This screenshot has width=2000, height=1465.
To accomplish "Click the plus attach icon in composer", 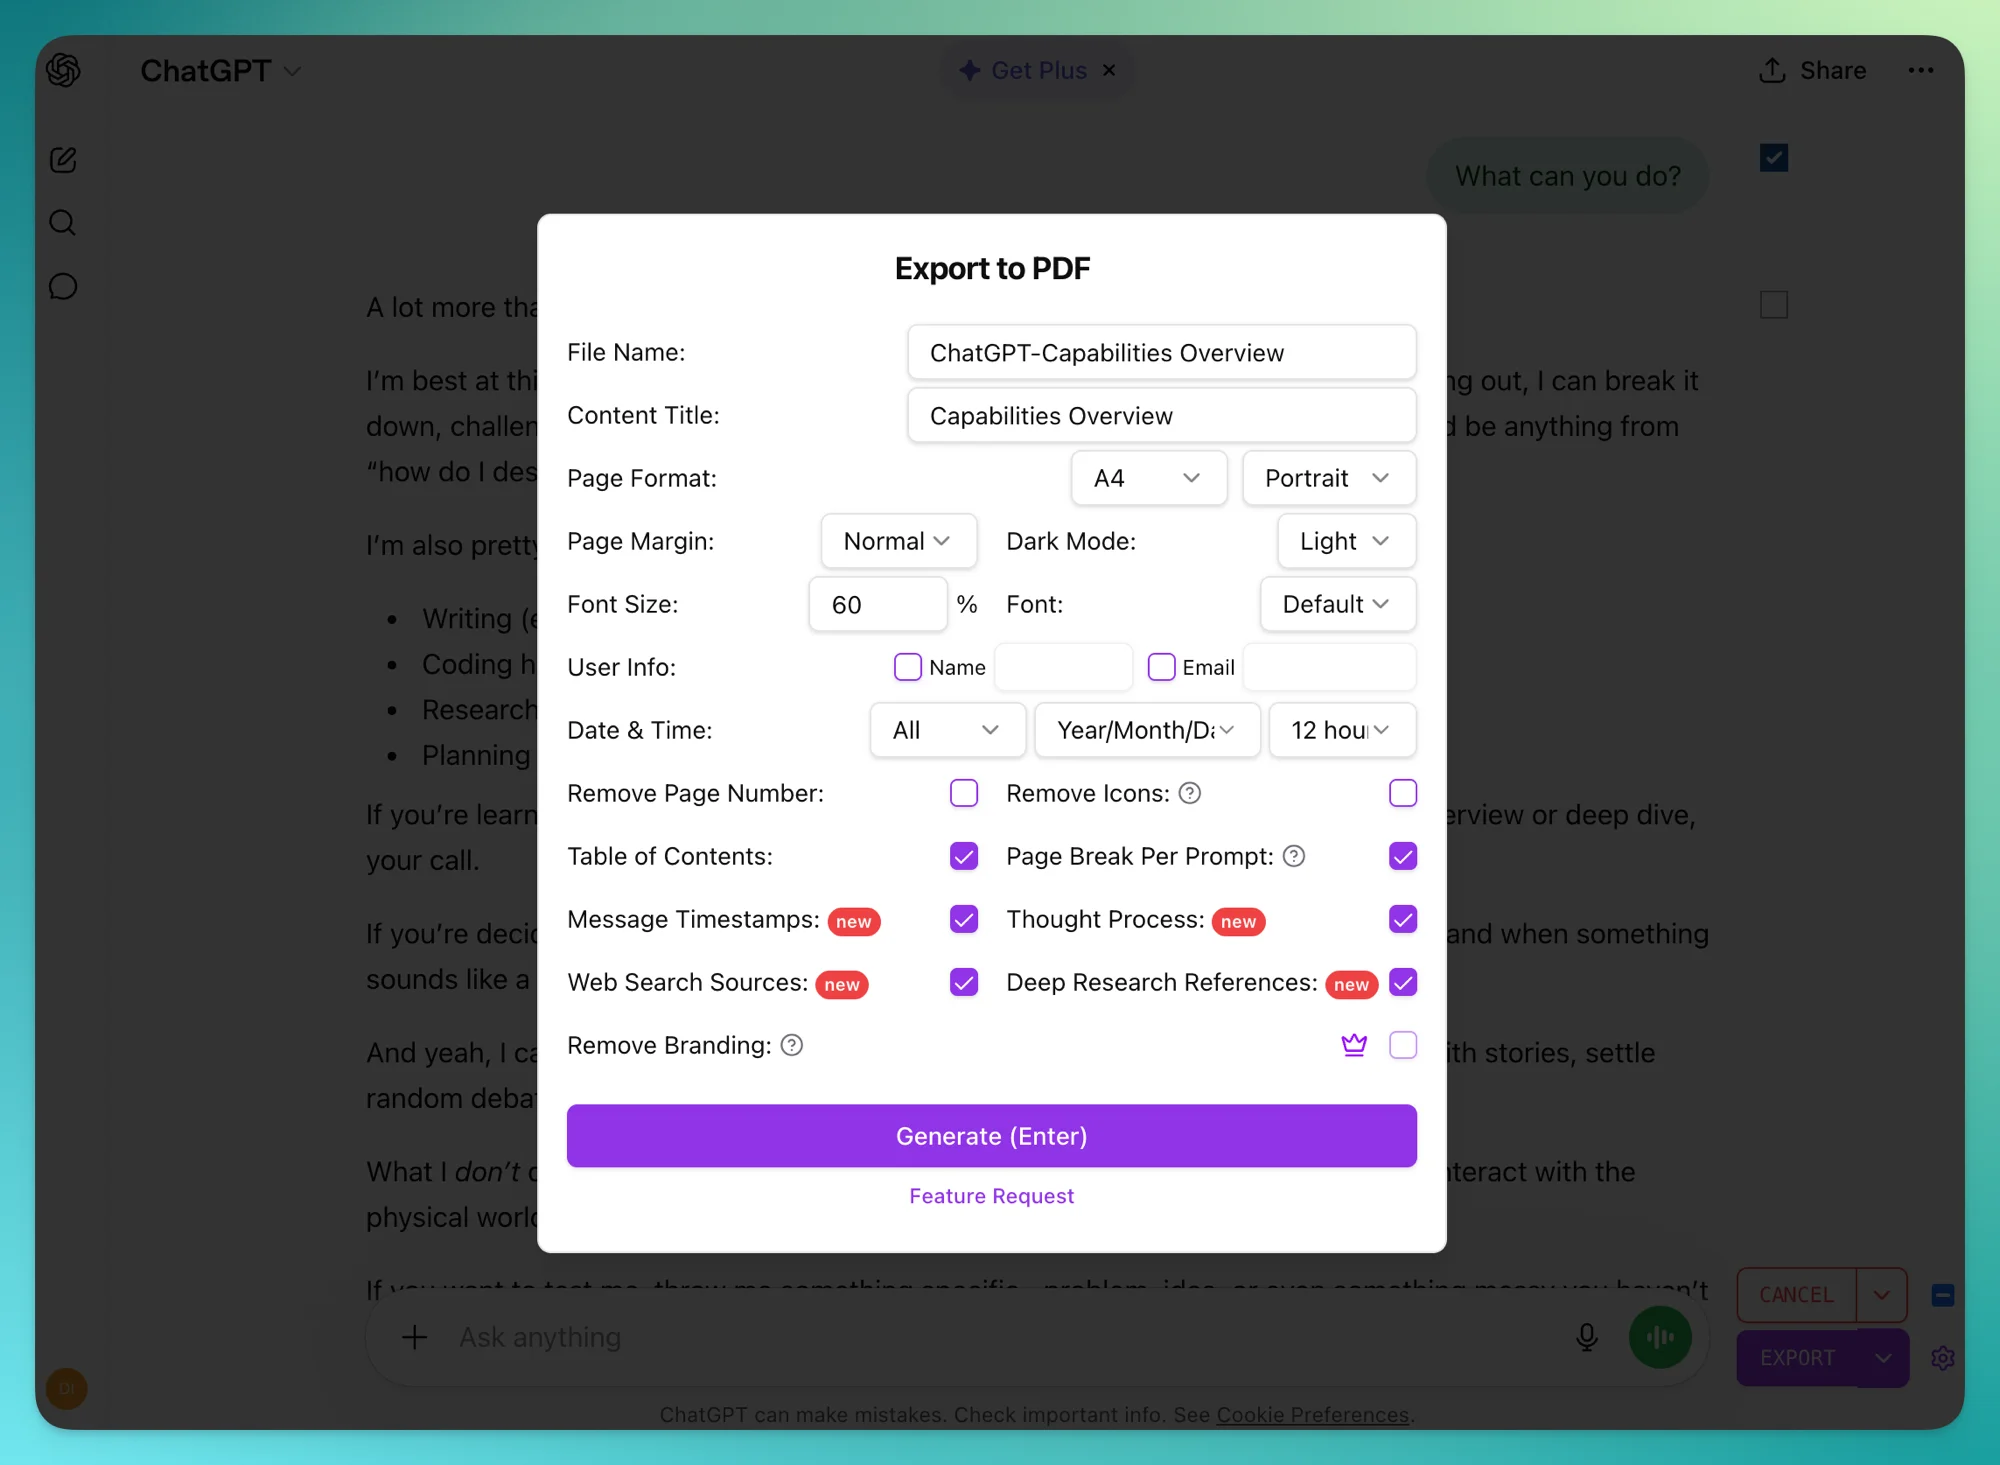I will pos(414,1337).
